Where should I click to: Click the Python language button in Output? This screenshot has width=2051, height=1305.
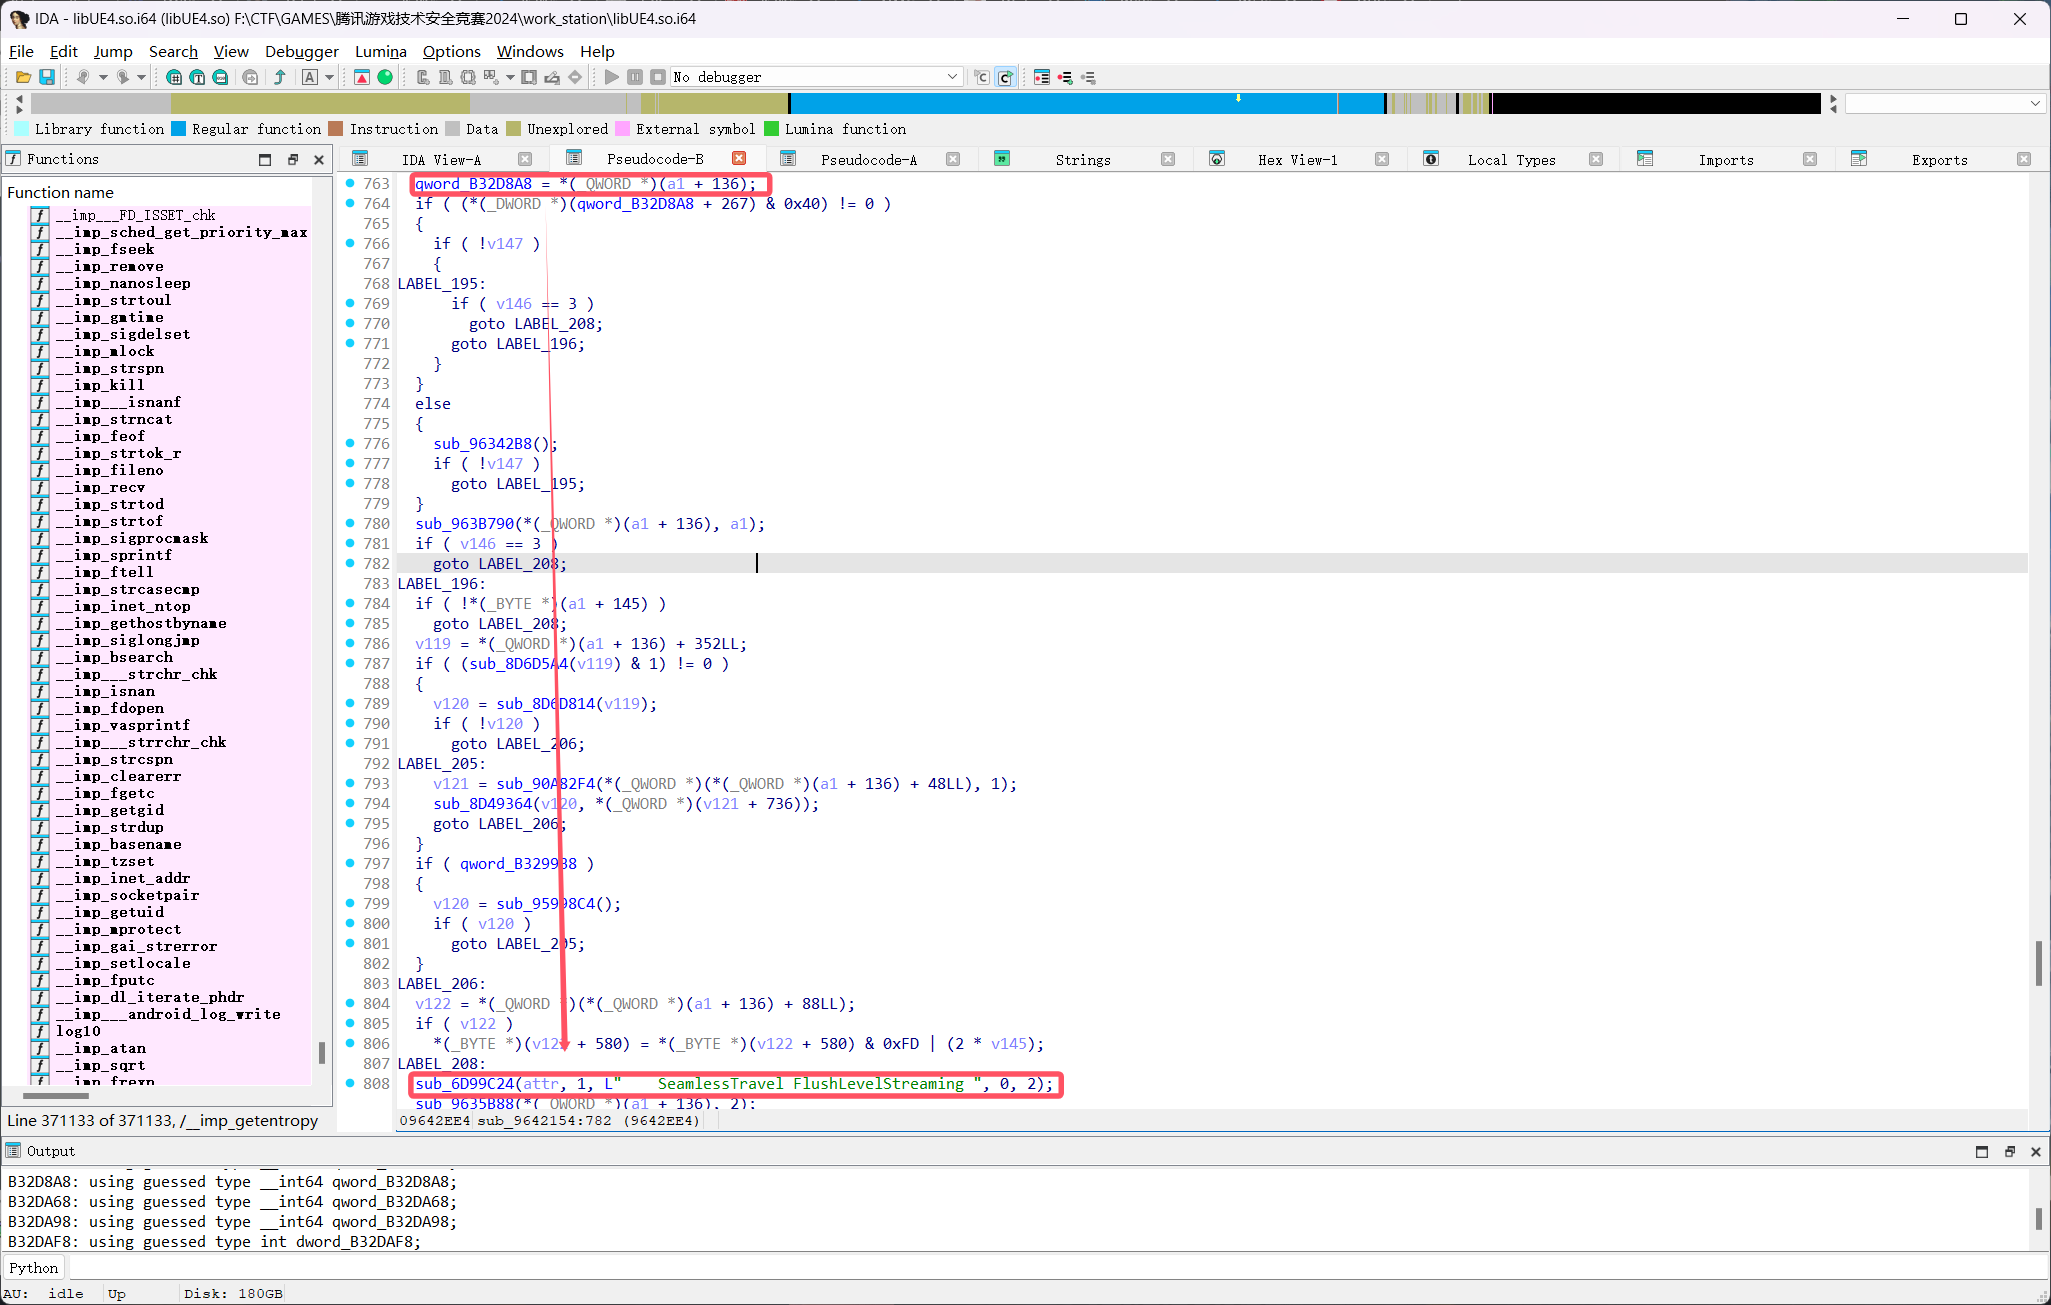tap(34, 1268)
